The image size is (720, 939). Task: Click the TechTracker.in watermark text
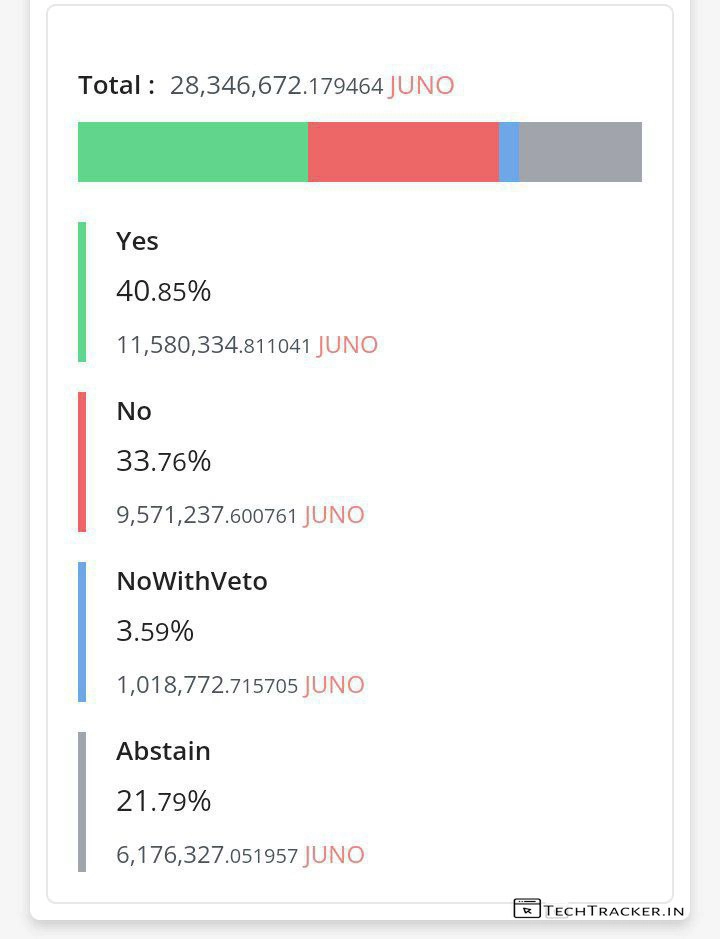pyautogui.click(x=615, y=910)
